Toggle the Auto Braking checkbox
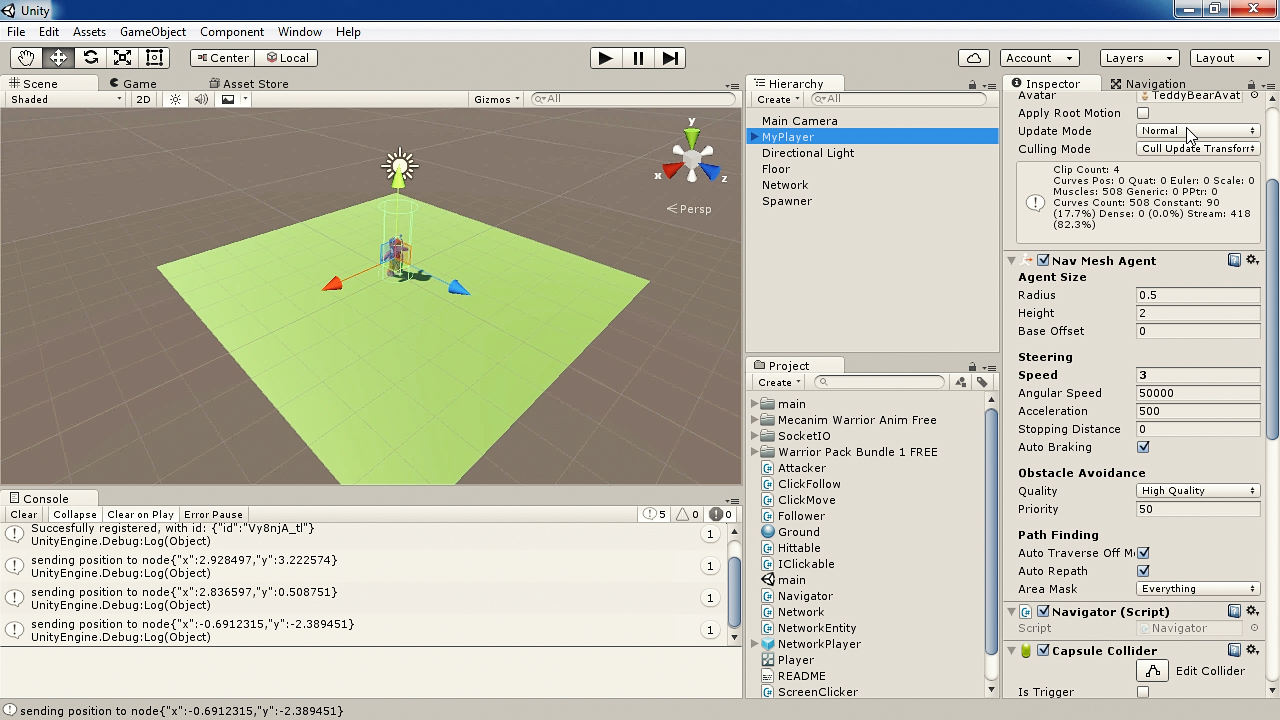 point(1141,447)
